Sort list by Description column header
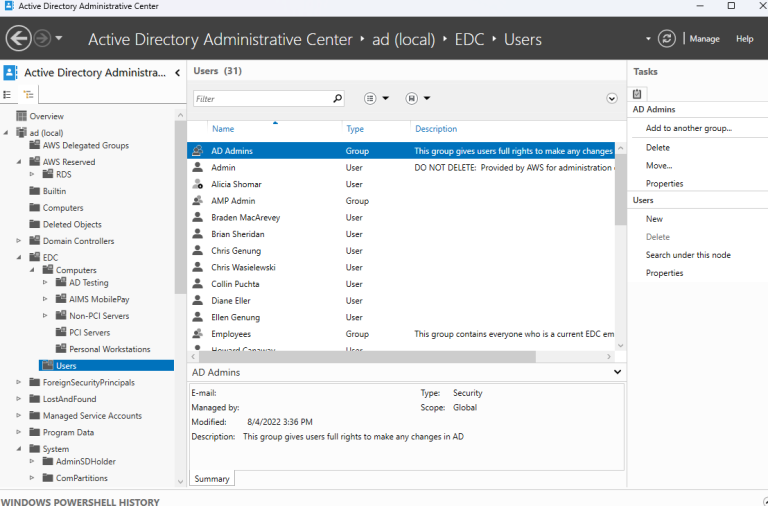The image size is (768, 506). (436, 129)
